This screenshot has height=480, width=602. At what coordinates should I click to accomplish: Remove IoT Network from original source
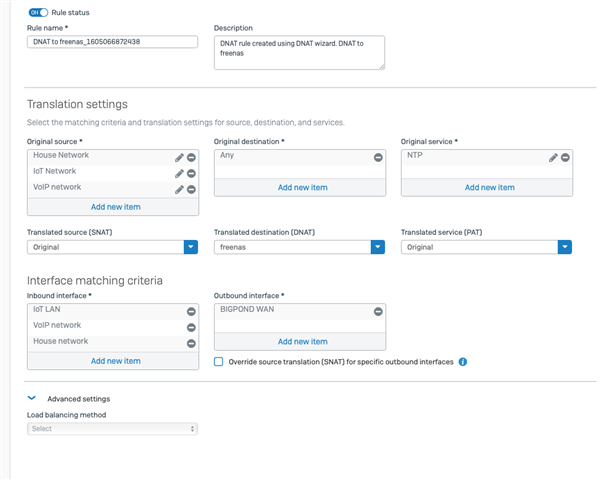(x=191, y=174)
